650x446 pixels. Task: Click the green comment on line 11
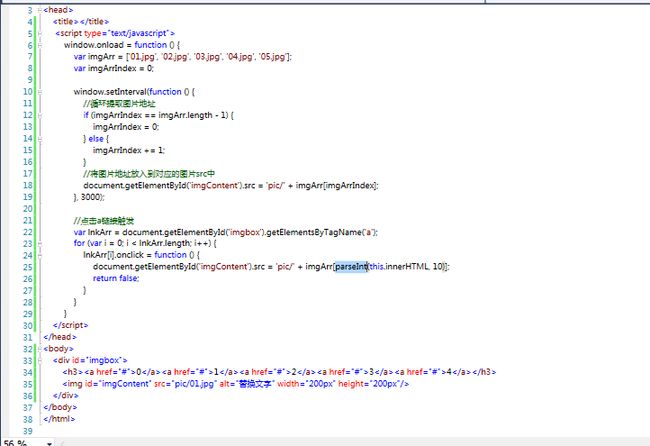[x=119, y=103]
